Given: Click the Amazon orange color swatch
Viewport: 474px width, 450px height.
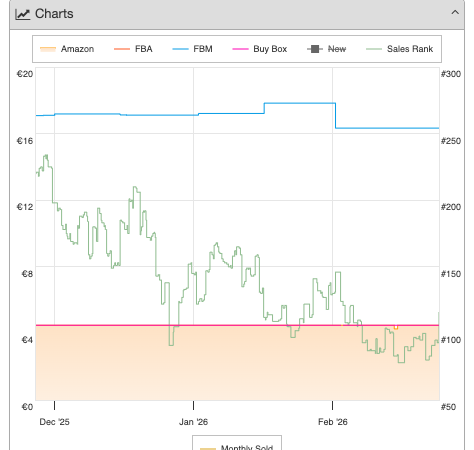Looking at the screenshot, I should coord(48,49).
